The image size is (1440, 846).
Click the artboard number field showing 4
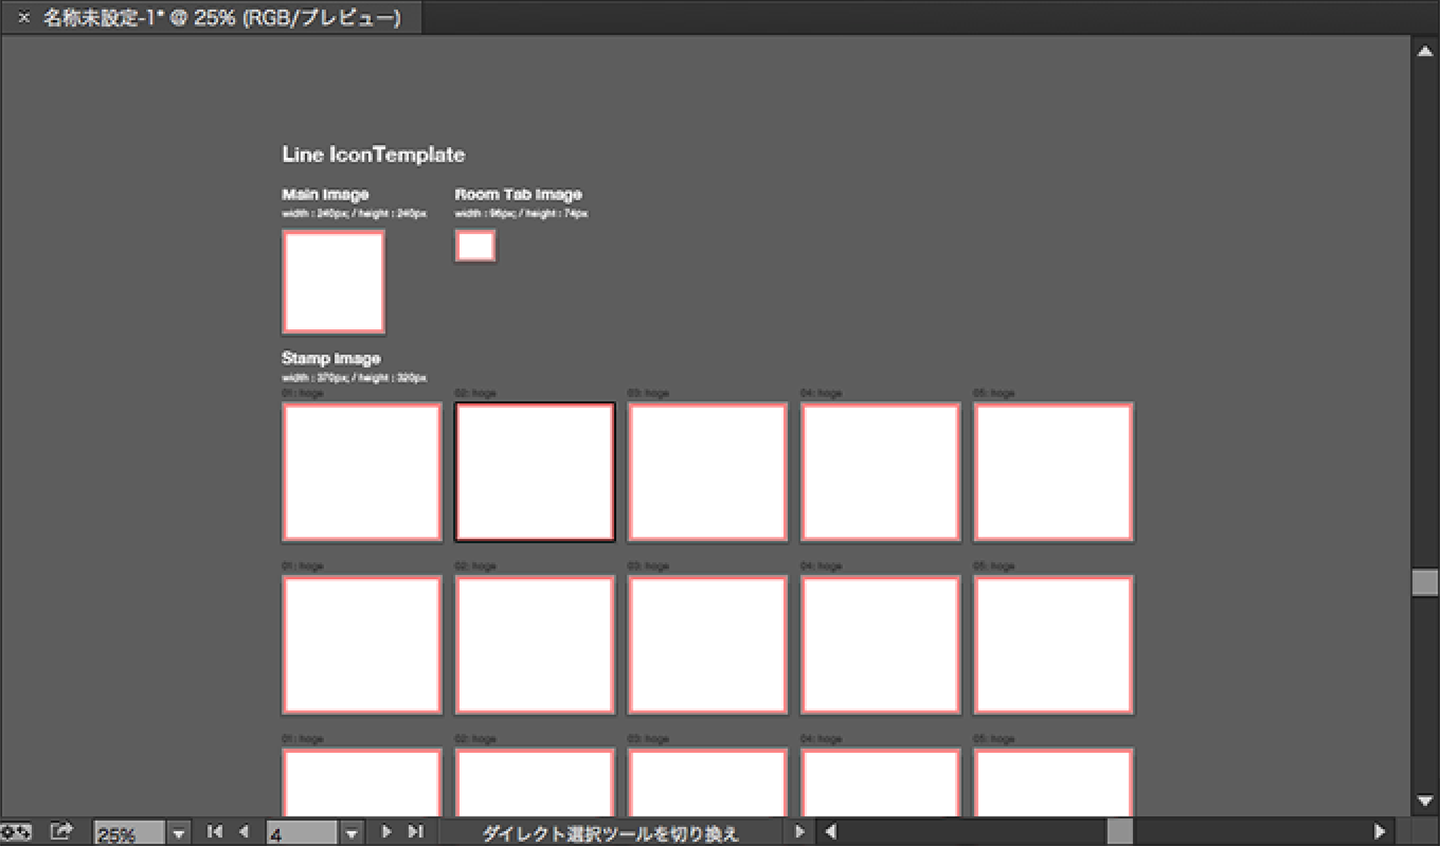pyautogui.click(x=301, y=833)
